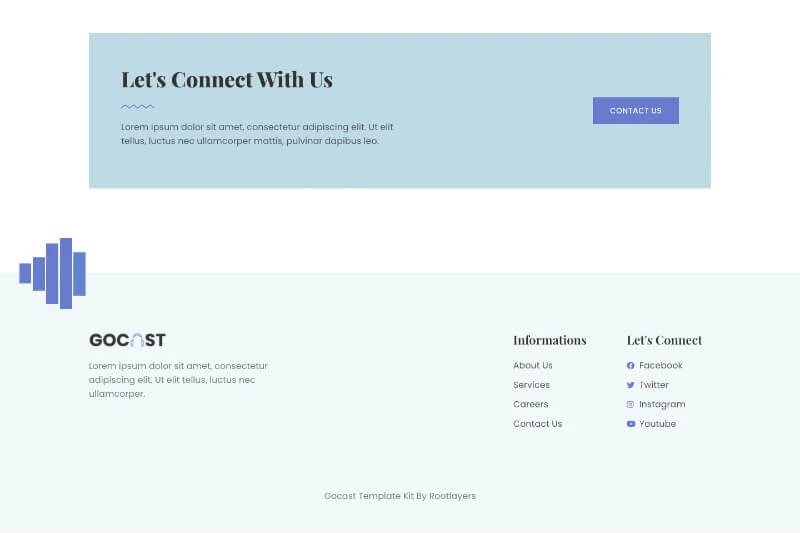
Task: Click the Let's Connect column heading
Action: click(664, 340)
